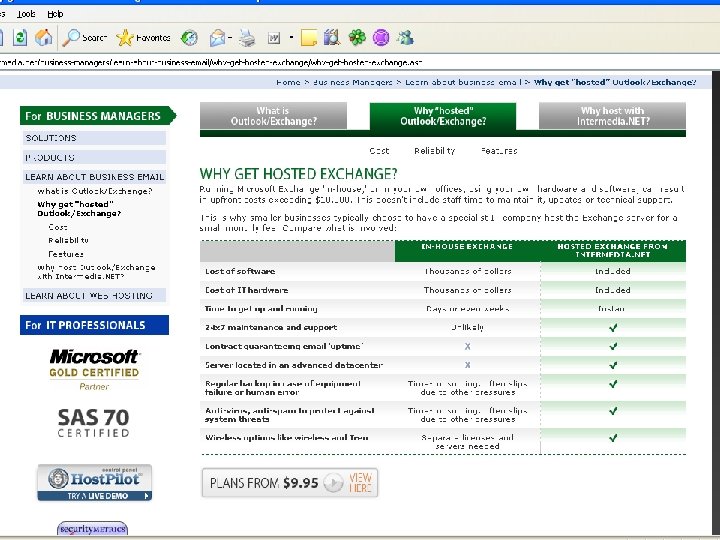
Task: Click checkmark in Regular backup row
Action: point(613,384)
